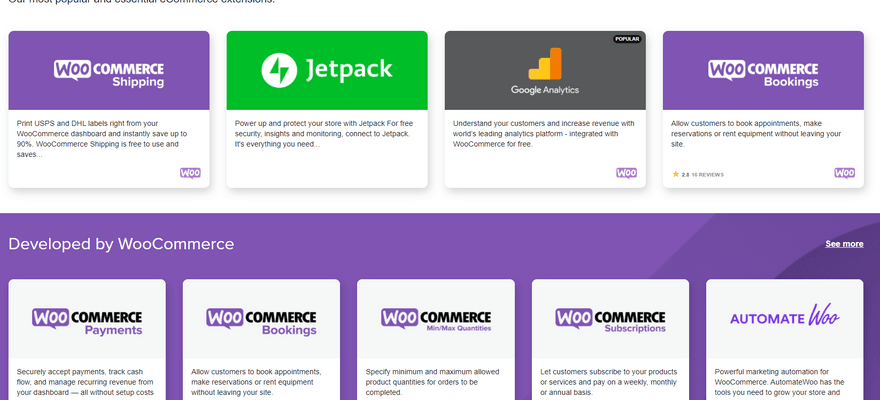The width and height of the screenshot is (880, 400).
Task: Open the 16 REVIEWS rating text
Action: pos(707,175)
